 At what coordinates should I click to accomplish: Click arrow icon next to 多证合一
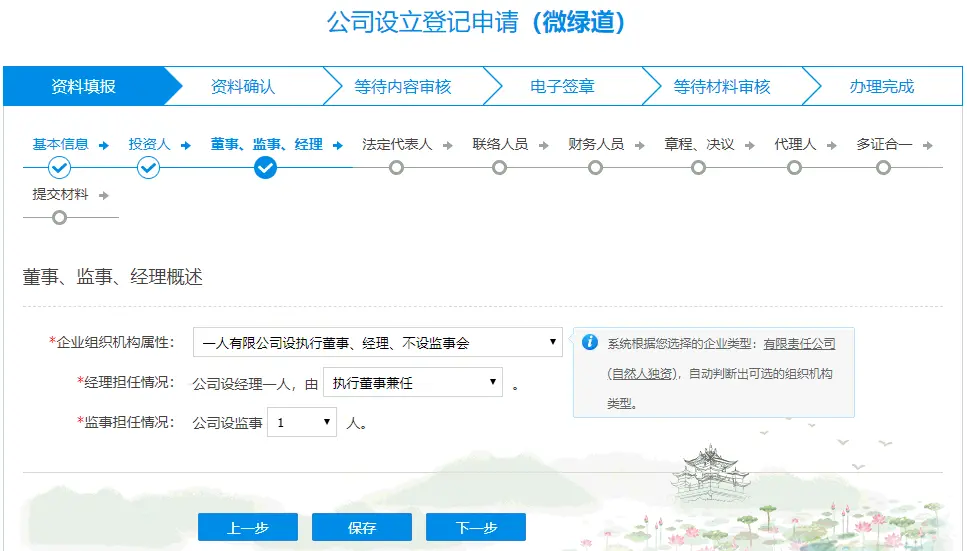coord(928,145)
